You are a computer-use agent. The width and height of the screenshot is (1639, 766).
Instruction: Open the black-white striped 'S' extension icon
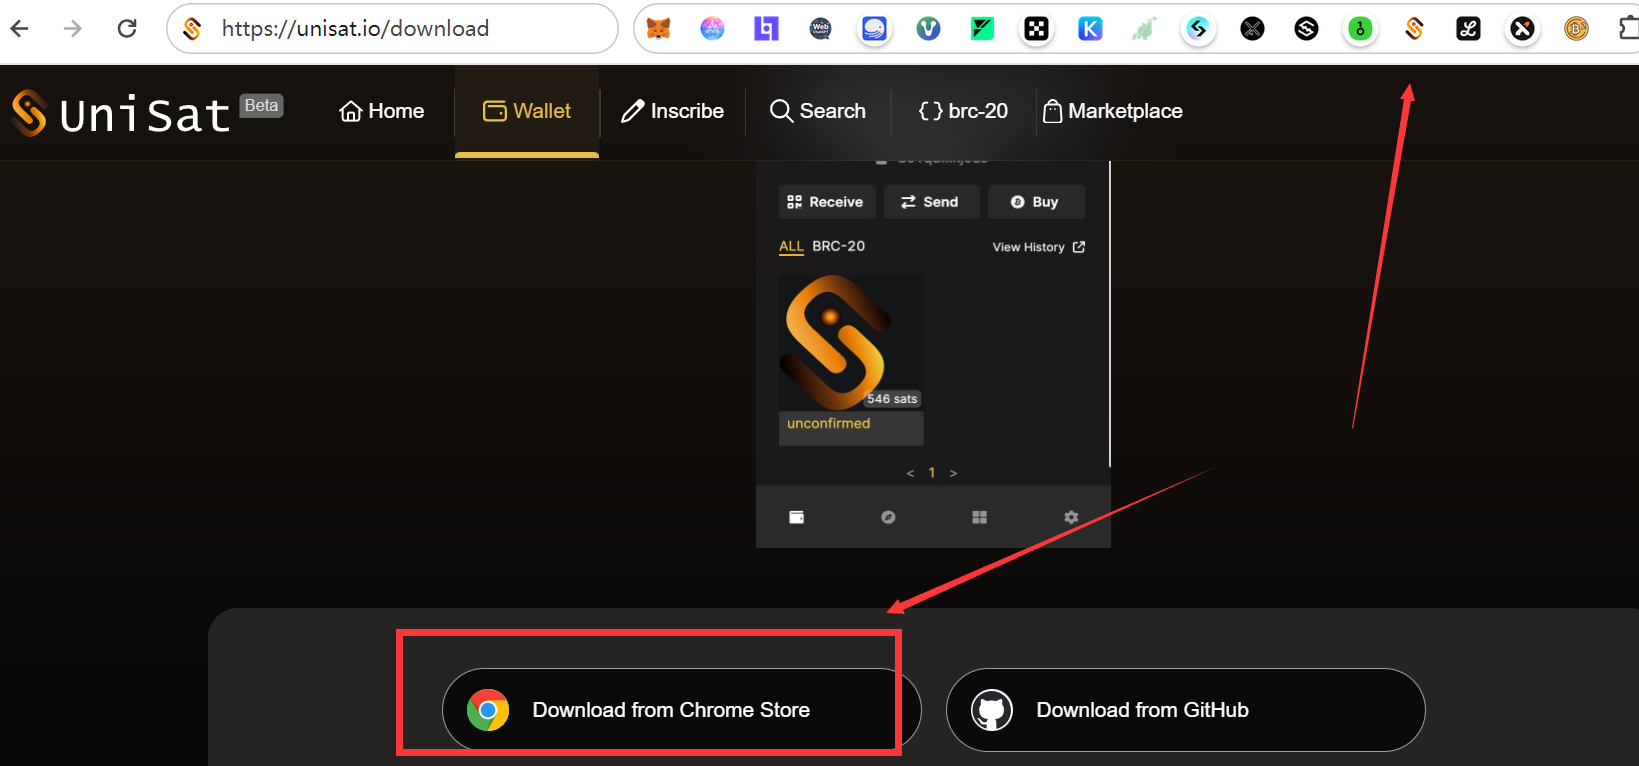[1306, 29]
